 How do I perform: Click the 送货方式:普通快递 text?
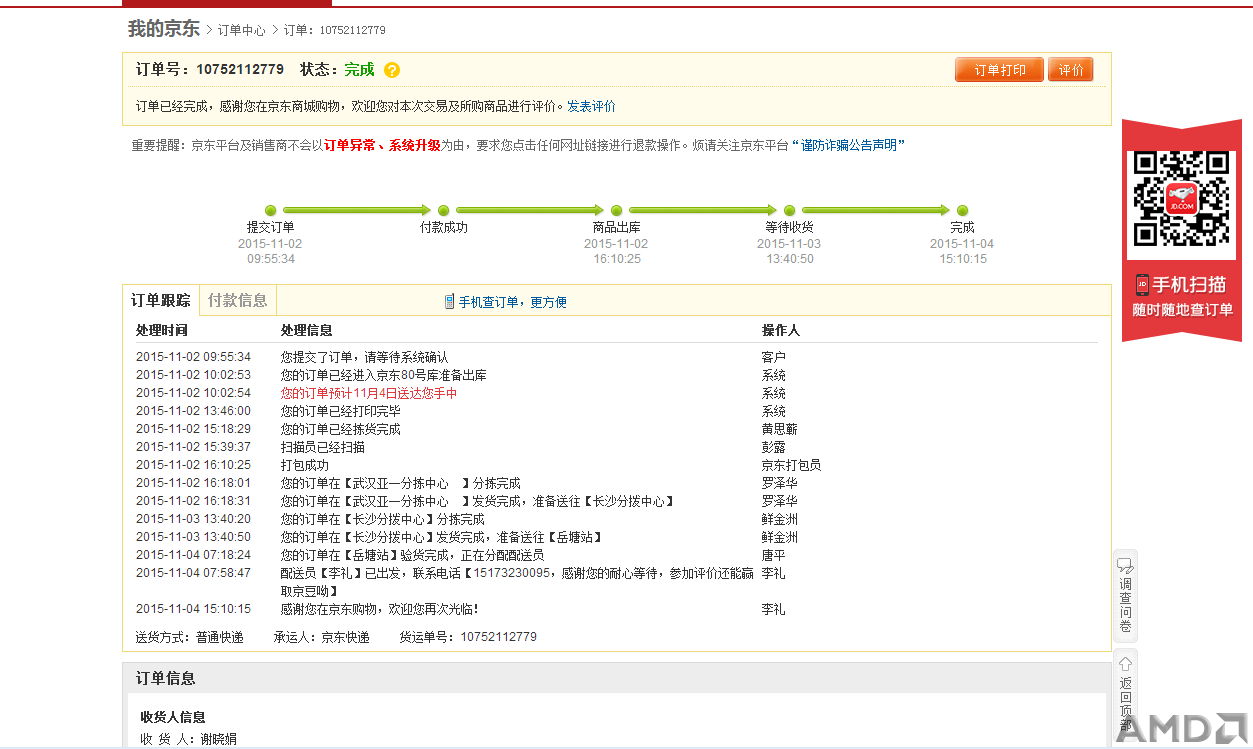(189, 637)
